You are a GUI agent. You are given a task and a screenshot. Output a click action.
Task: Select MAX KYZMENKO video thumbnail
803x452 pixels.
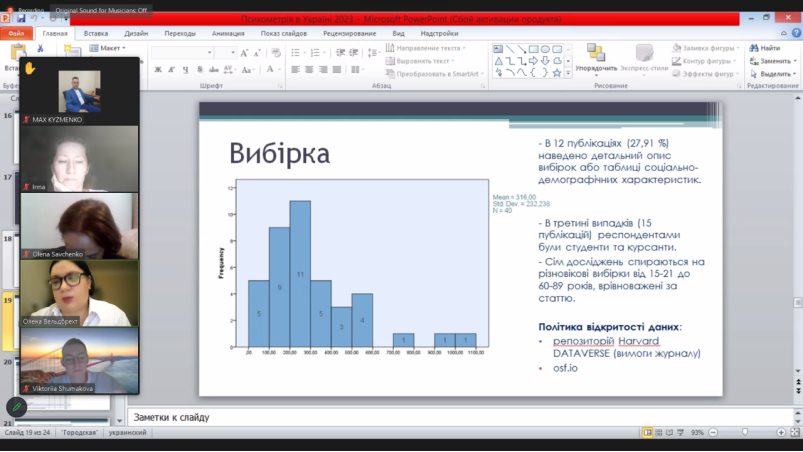tap(79, 91)
